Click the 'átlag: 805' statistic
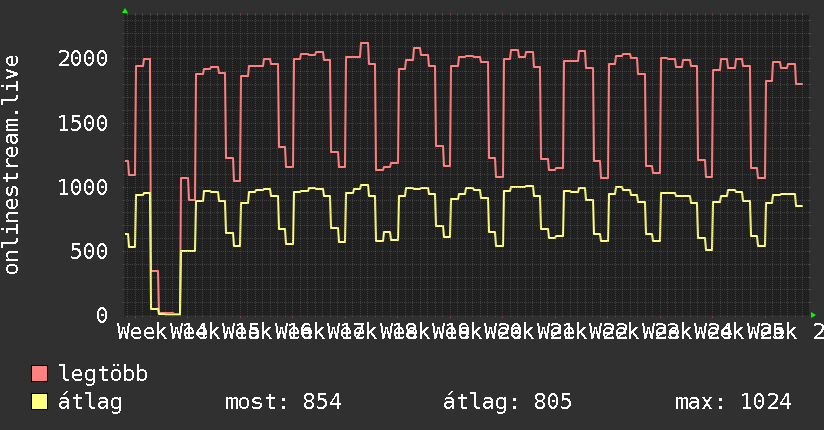 [x=507, y=402]
